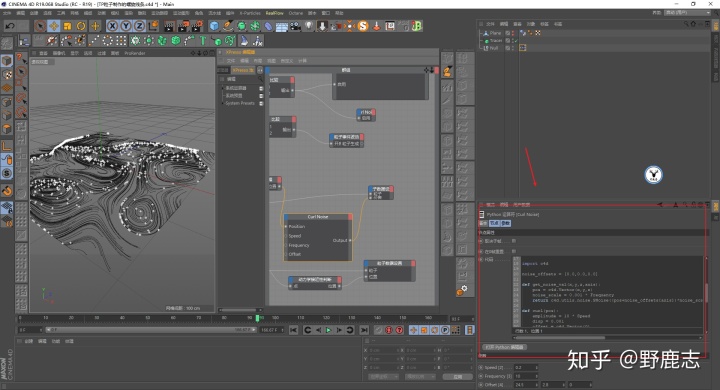
Task: Click the Curl Noise Speed port
Action: tap(286, 236)
